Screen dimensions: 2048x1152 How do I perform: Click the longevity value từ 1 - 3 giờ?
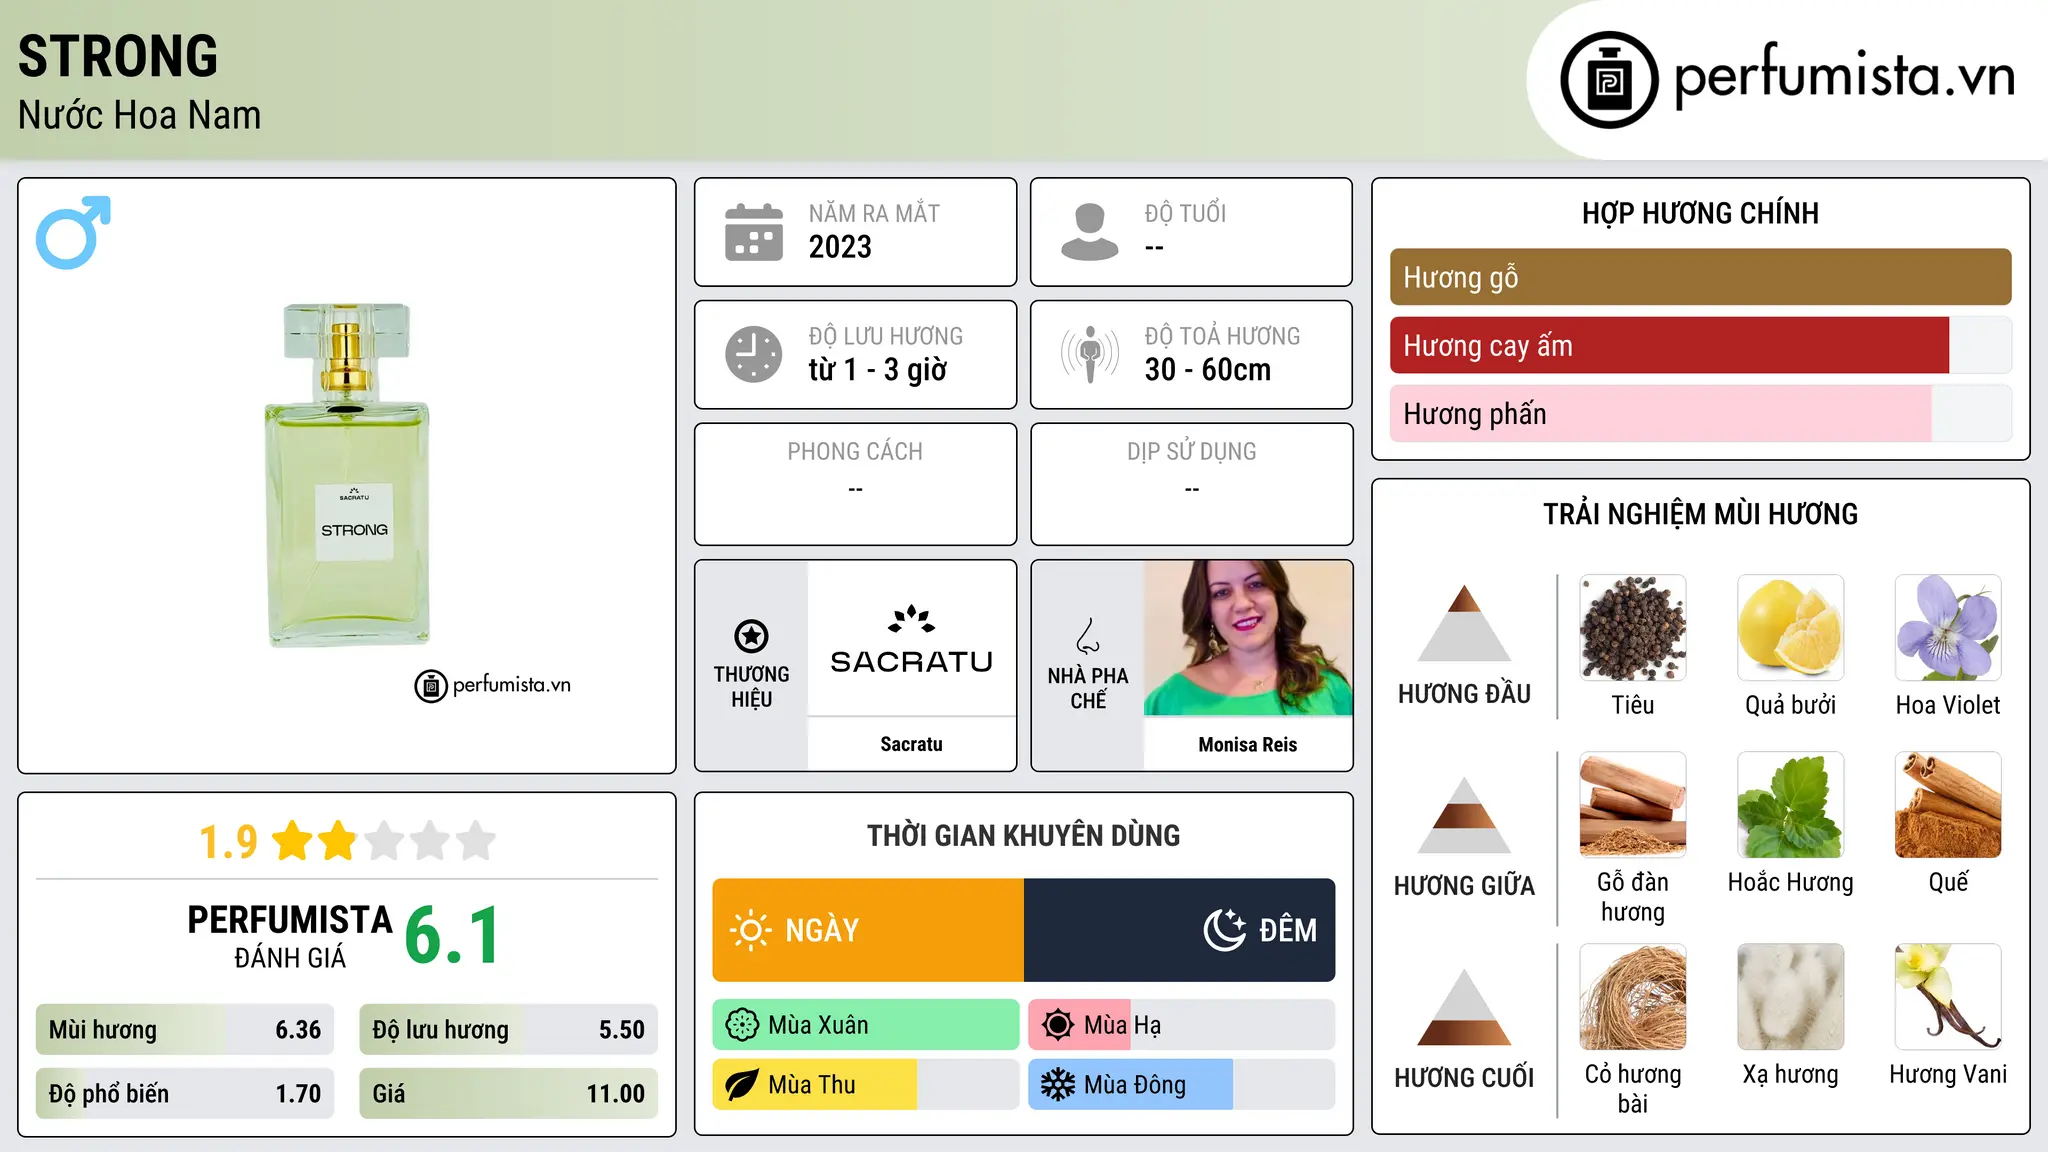click(x=877, y=370)
